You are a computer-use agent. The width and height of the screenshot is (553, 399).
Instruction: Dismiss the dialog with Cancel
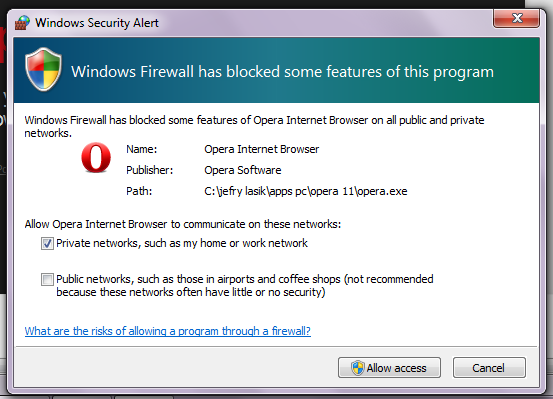tap(489, 368)
